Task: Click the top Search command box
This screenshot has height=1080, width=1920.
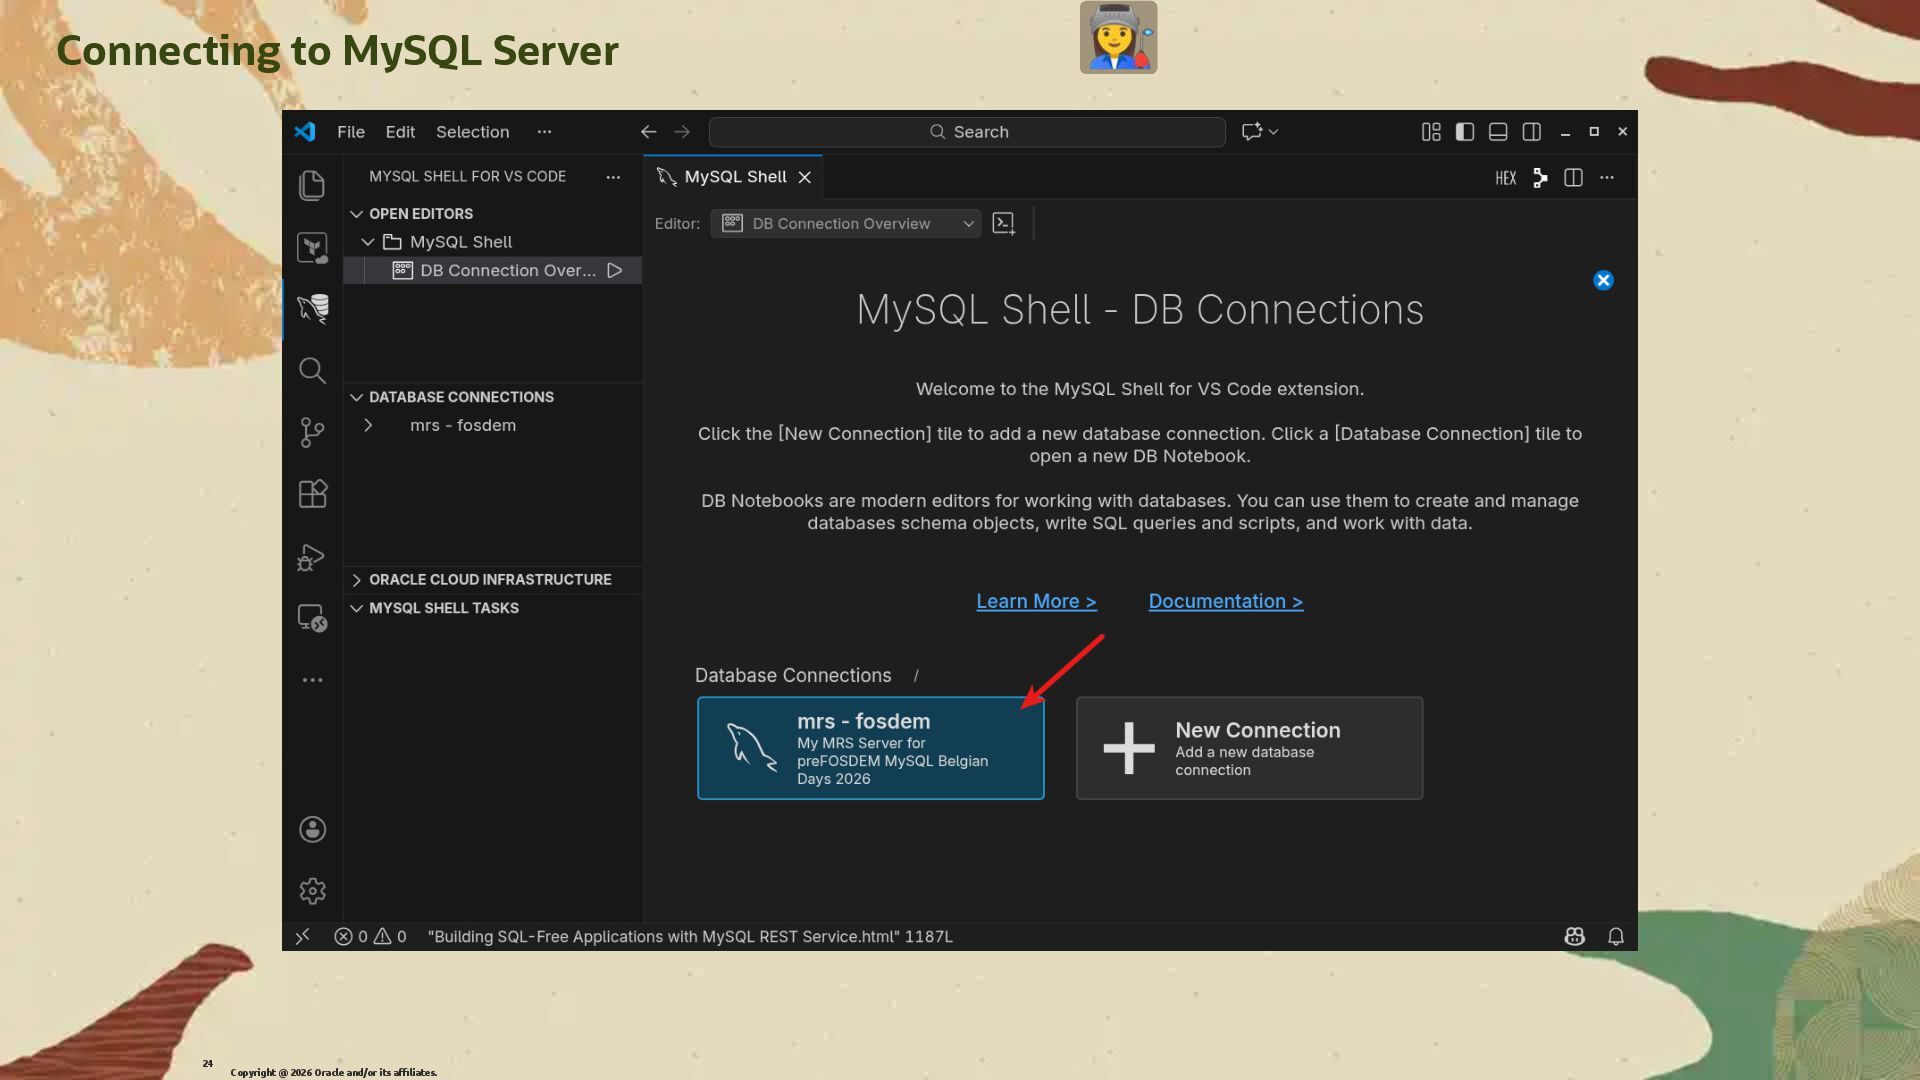Action: [967, 132]
